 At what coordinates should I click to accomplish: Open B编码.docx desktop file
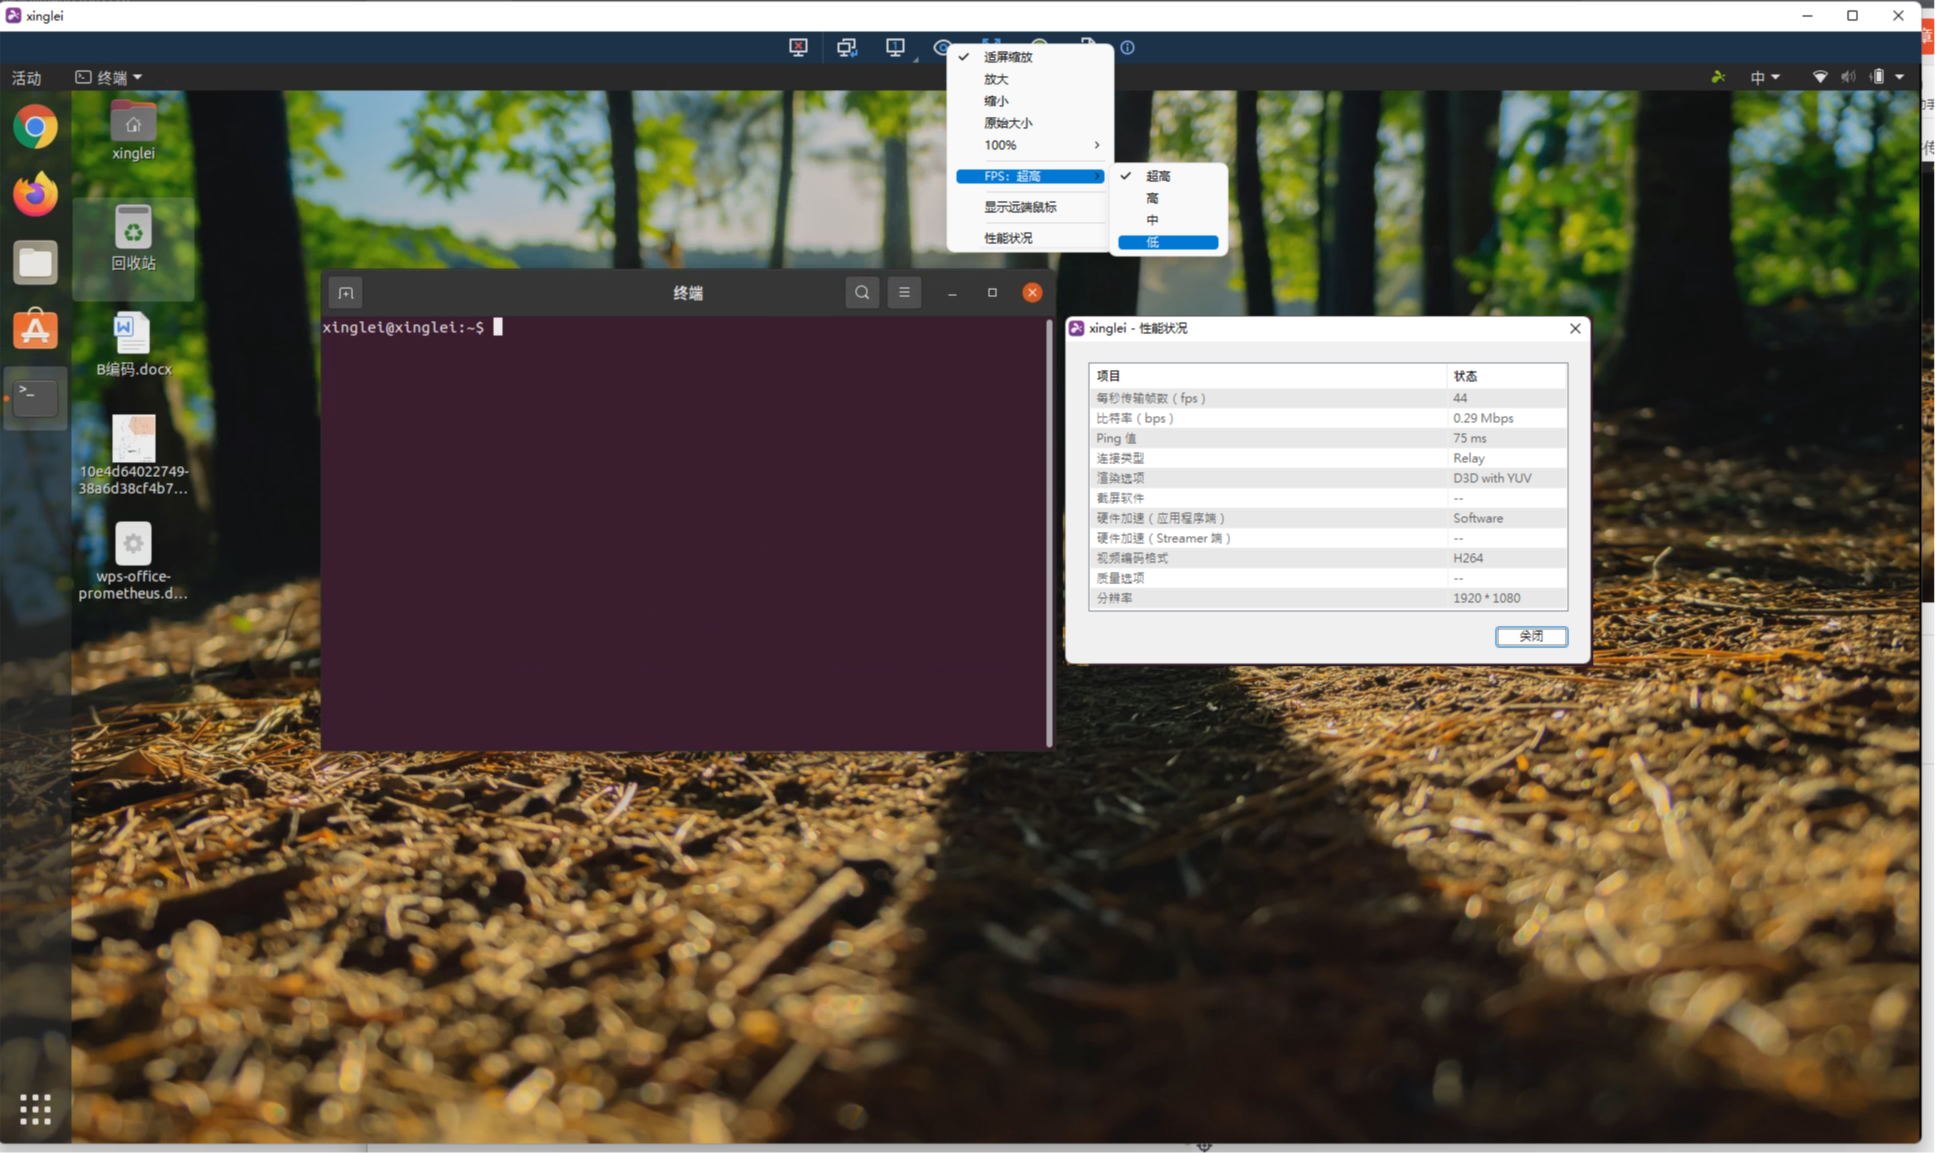pos(133,344)
